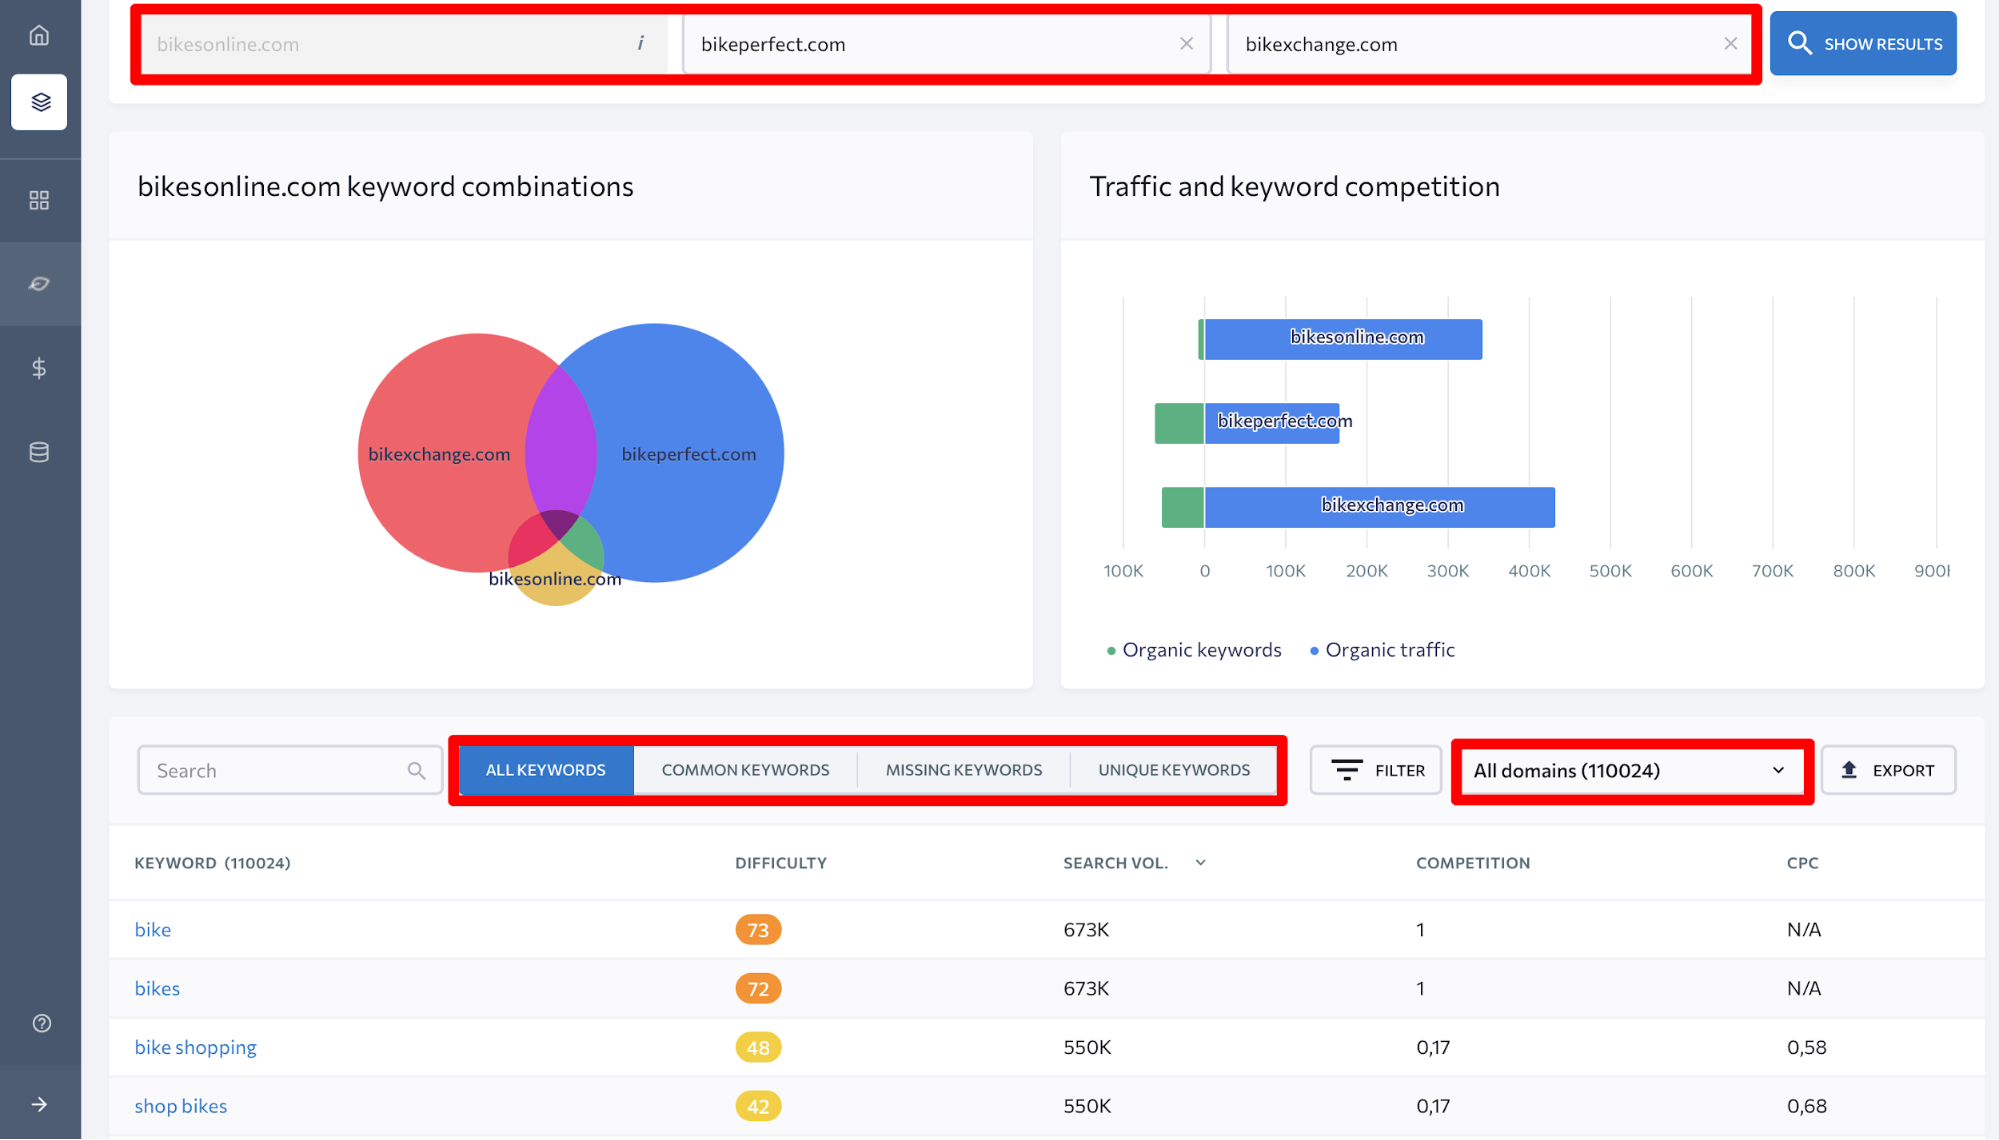Open the four-squares grid sidebar icon

tap(39, 200)
